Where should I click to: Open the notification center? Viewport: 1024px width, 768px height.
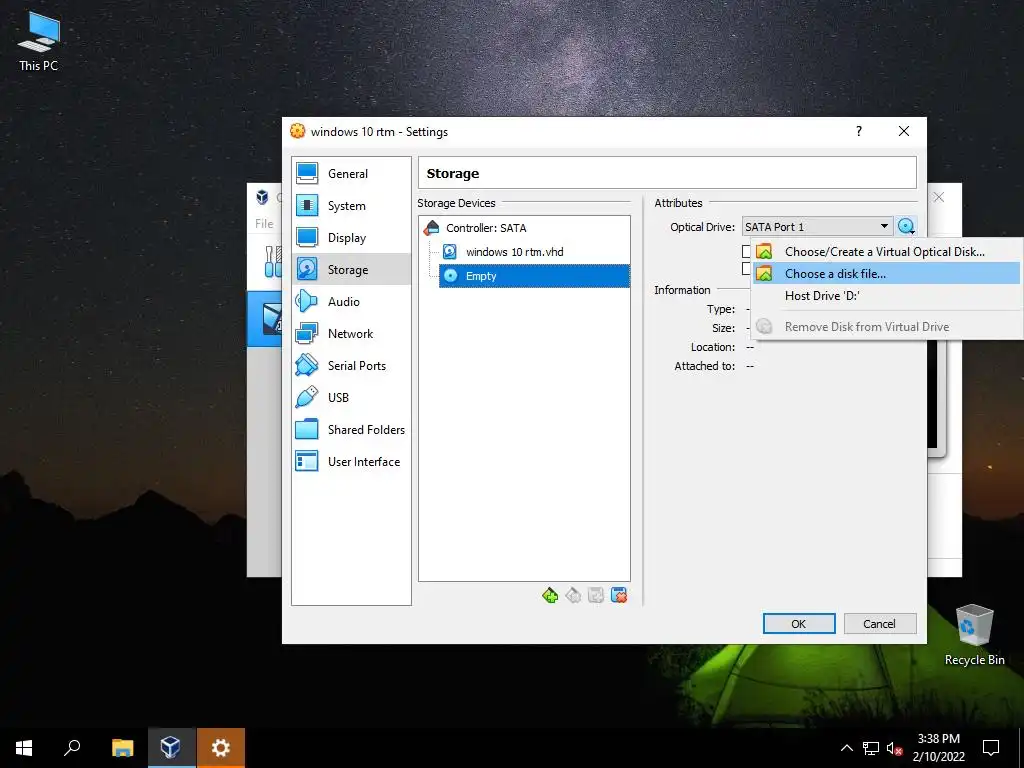[x=991, y=748]
